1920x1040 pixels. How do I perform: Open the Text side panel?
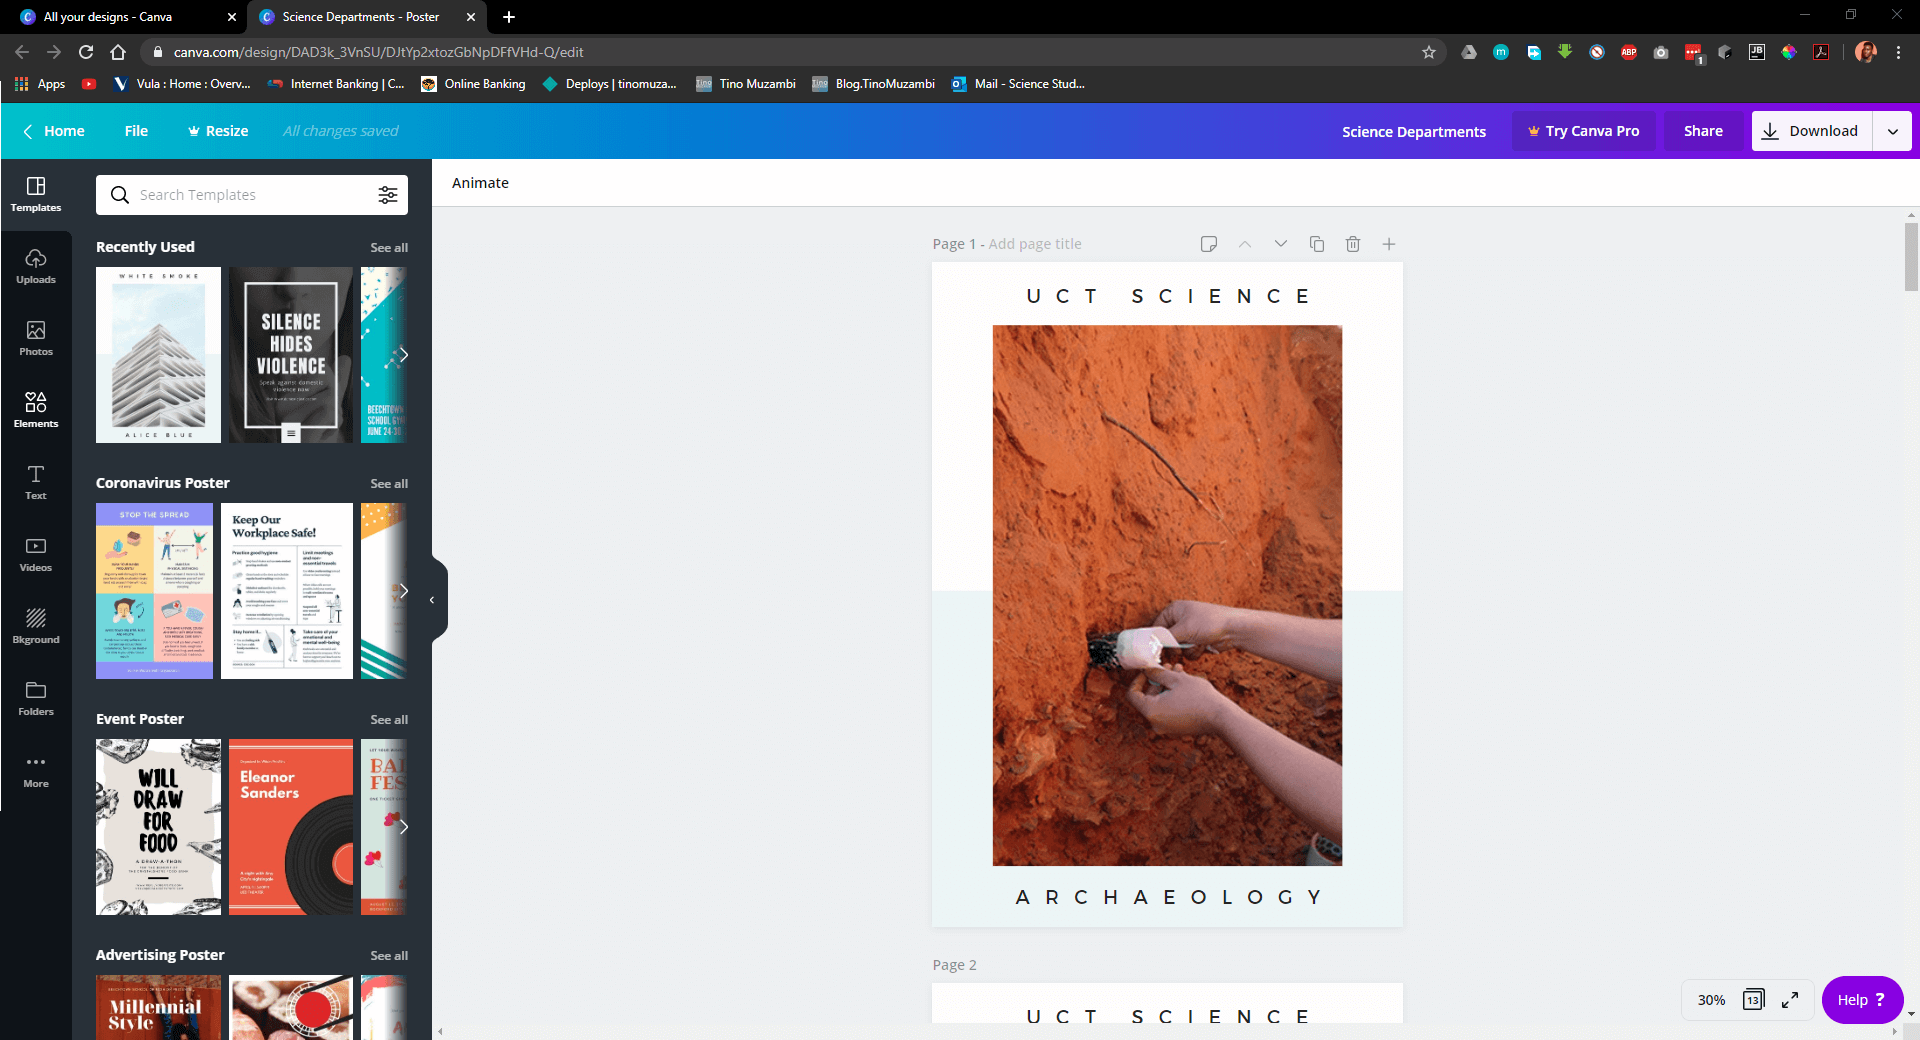coord(36,482)
